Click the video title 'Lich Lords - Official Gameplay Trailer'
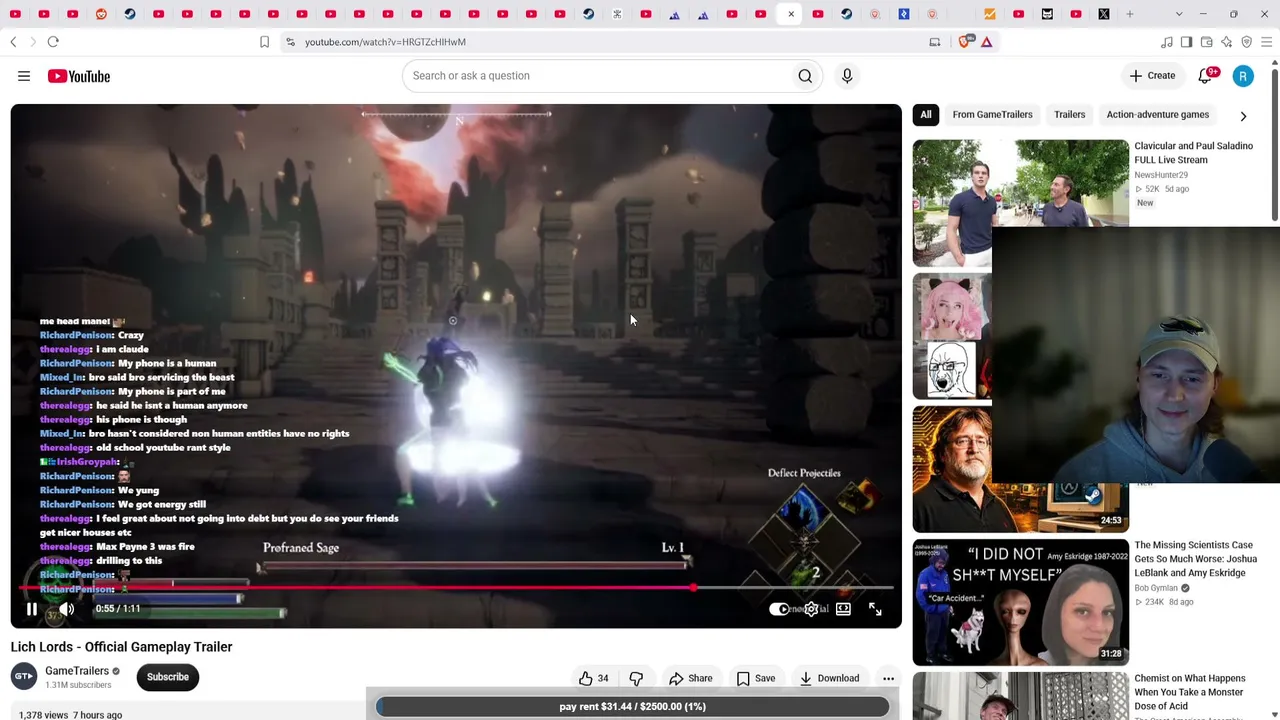 coord(122,647)
